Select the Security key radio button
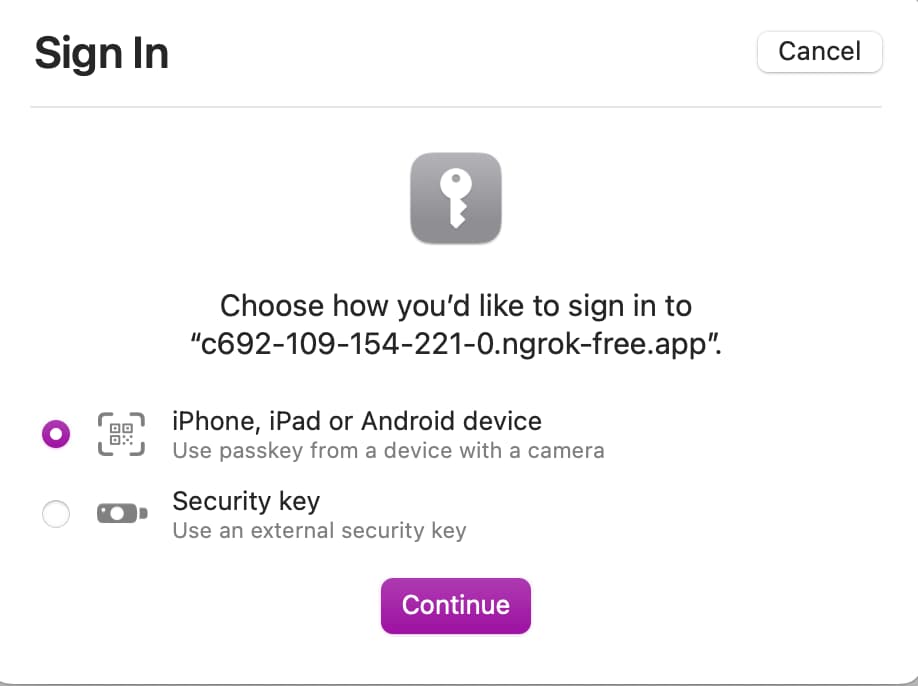This screenshot has width=918, height=686. pyautogui.click(x=56, y=514)
